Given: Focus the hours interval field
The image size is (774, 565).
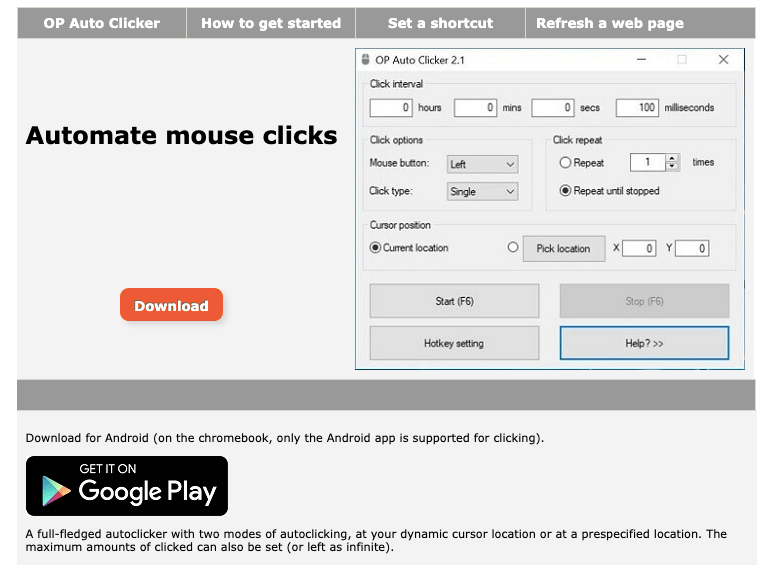Looking at the screenshot, I should (391, 108).
